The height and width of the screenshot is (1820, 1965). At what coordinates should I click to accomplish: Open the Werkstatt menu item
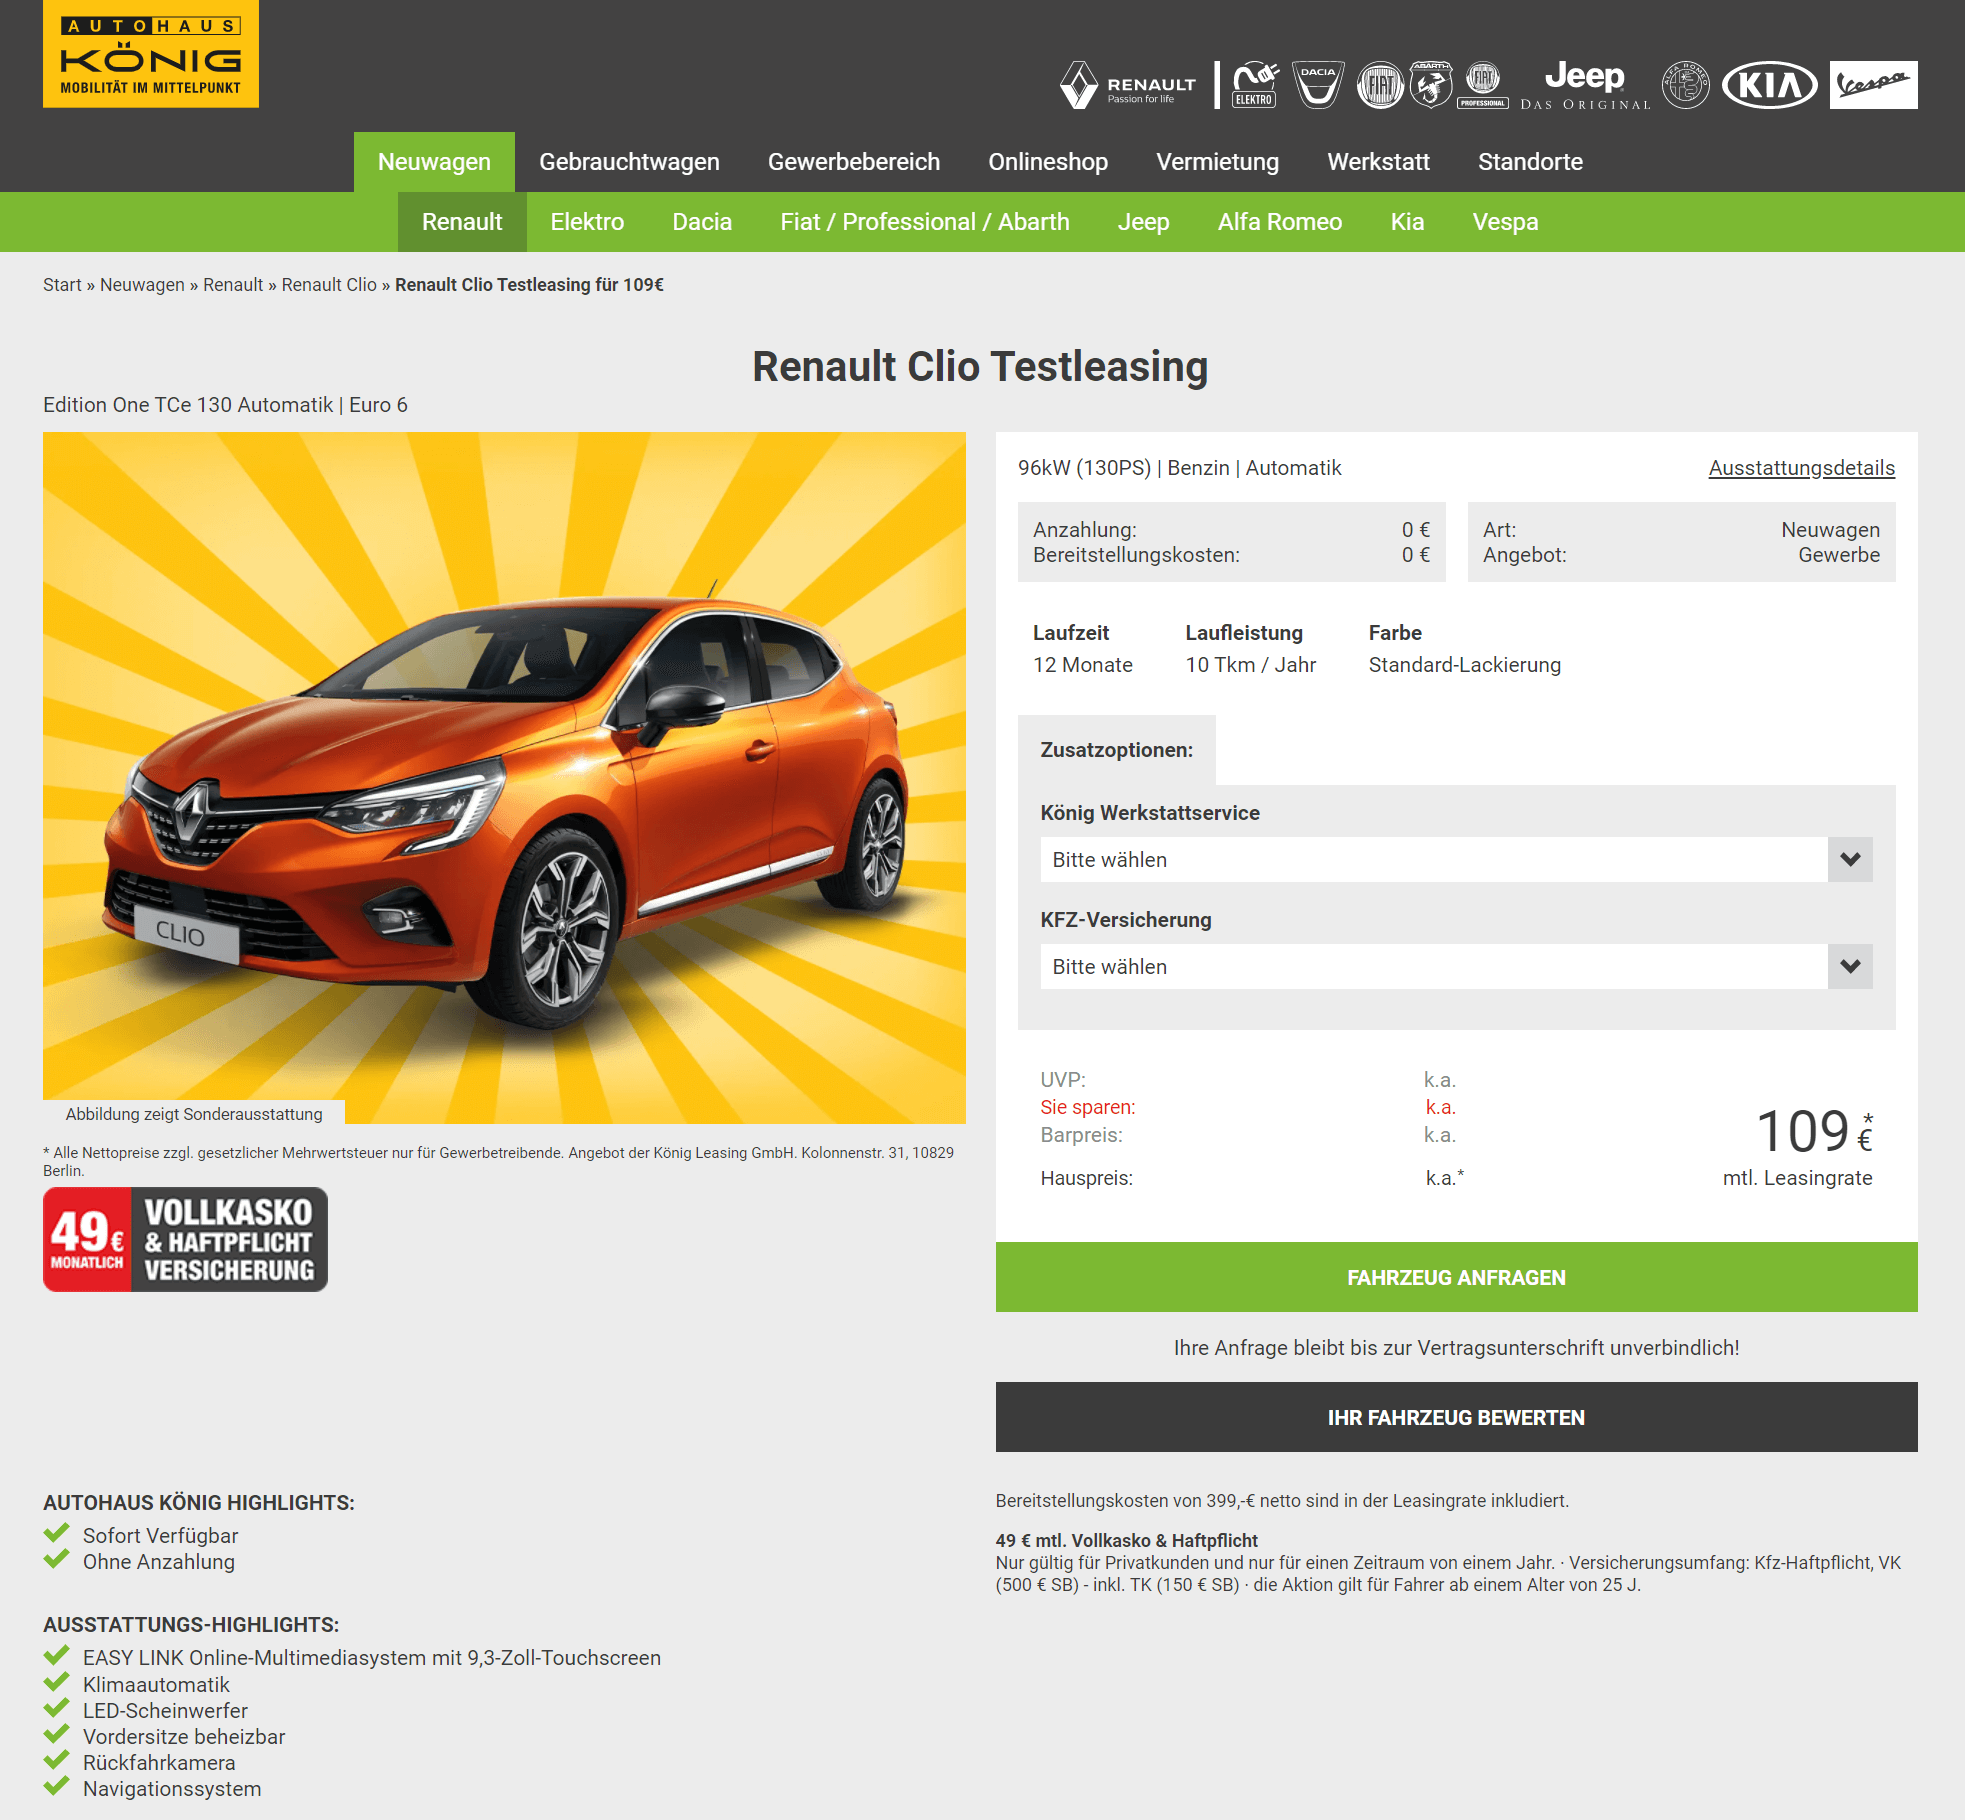(x=1378, y=162)
